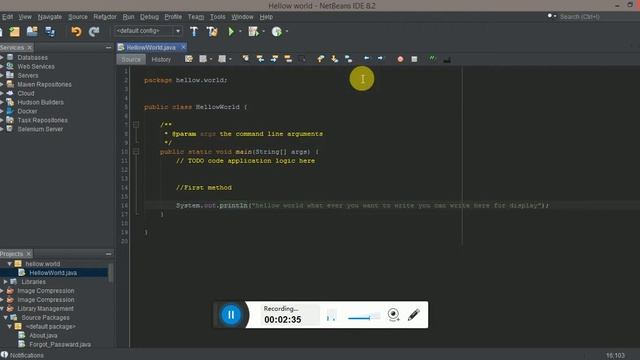Click Toggle Bookmark icon in editor toolbar

coord(348,59)
